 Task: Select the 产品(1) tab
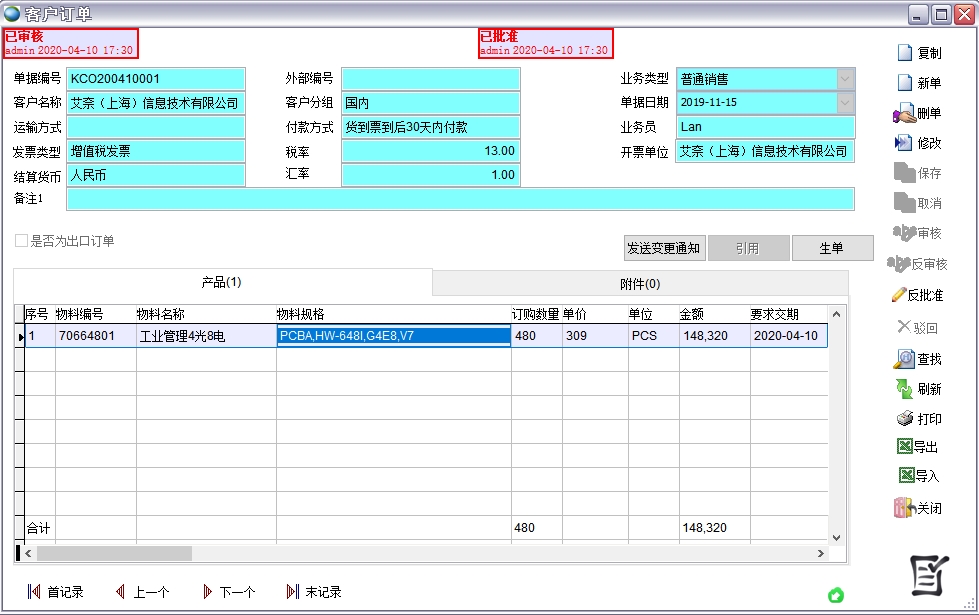(222, 283)
